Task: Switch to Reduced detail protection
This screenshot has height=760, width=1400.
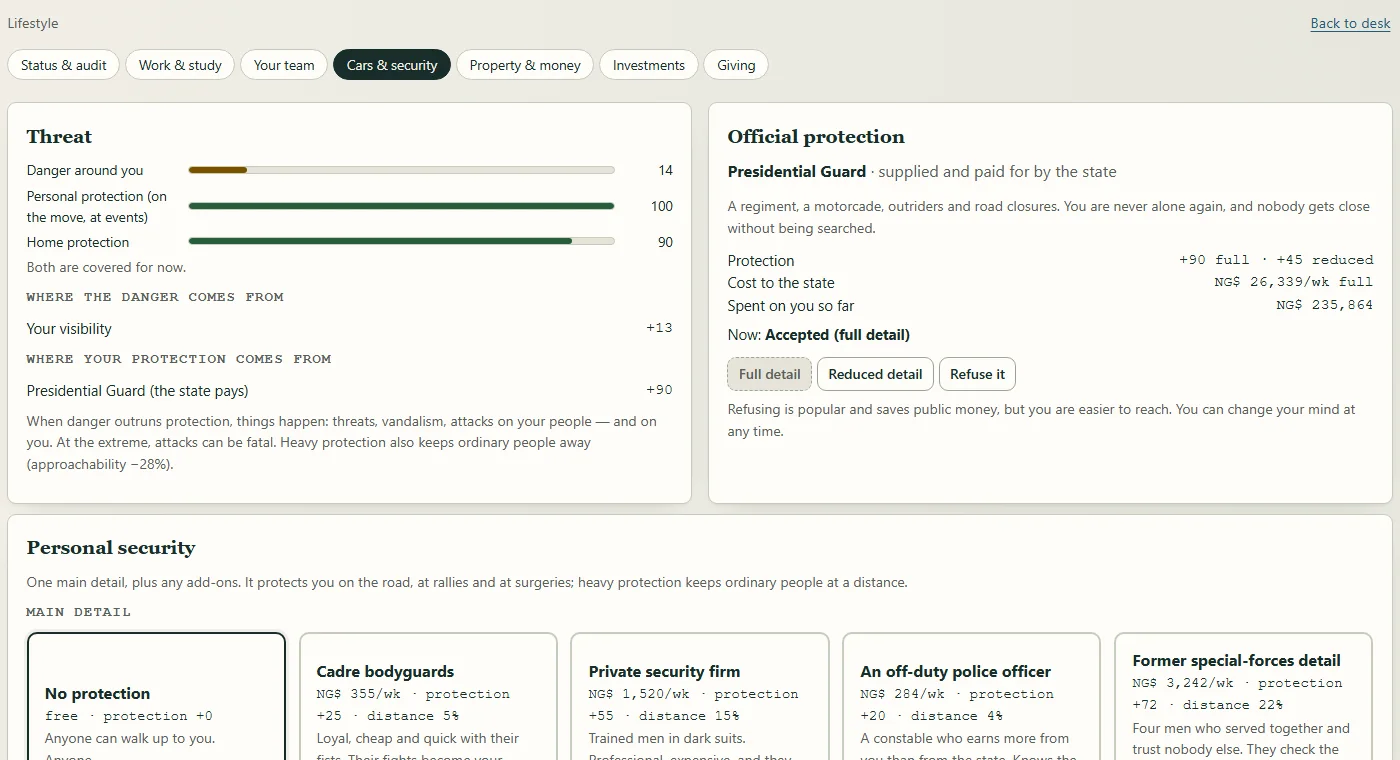Action: tap(875, 374)
